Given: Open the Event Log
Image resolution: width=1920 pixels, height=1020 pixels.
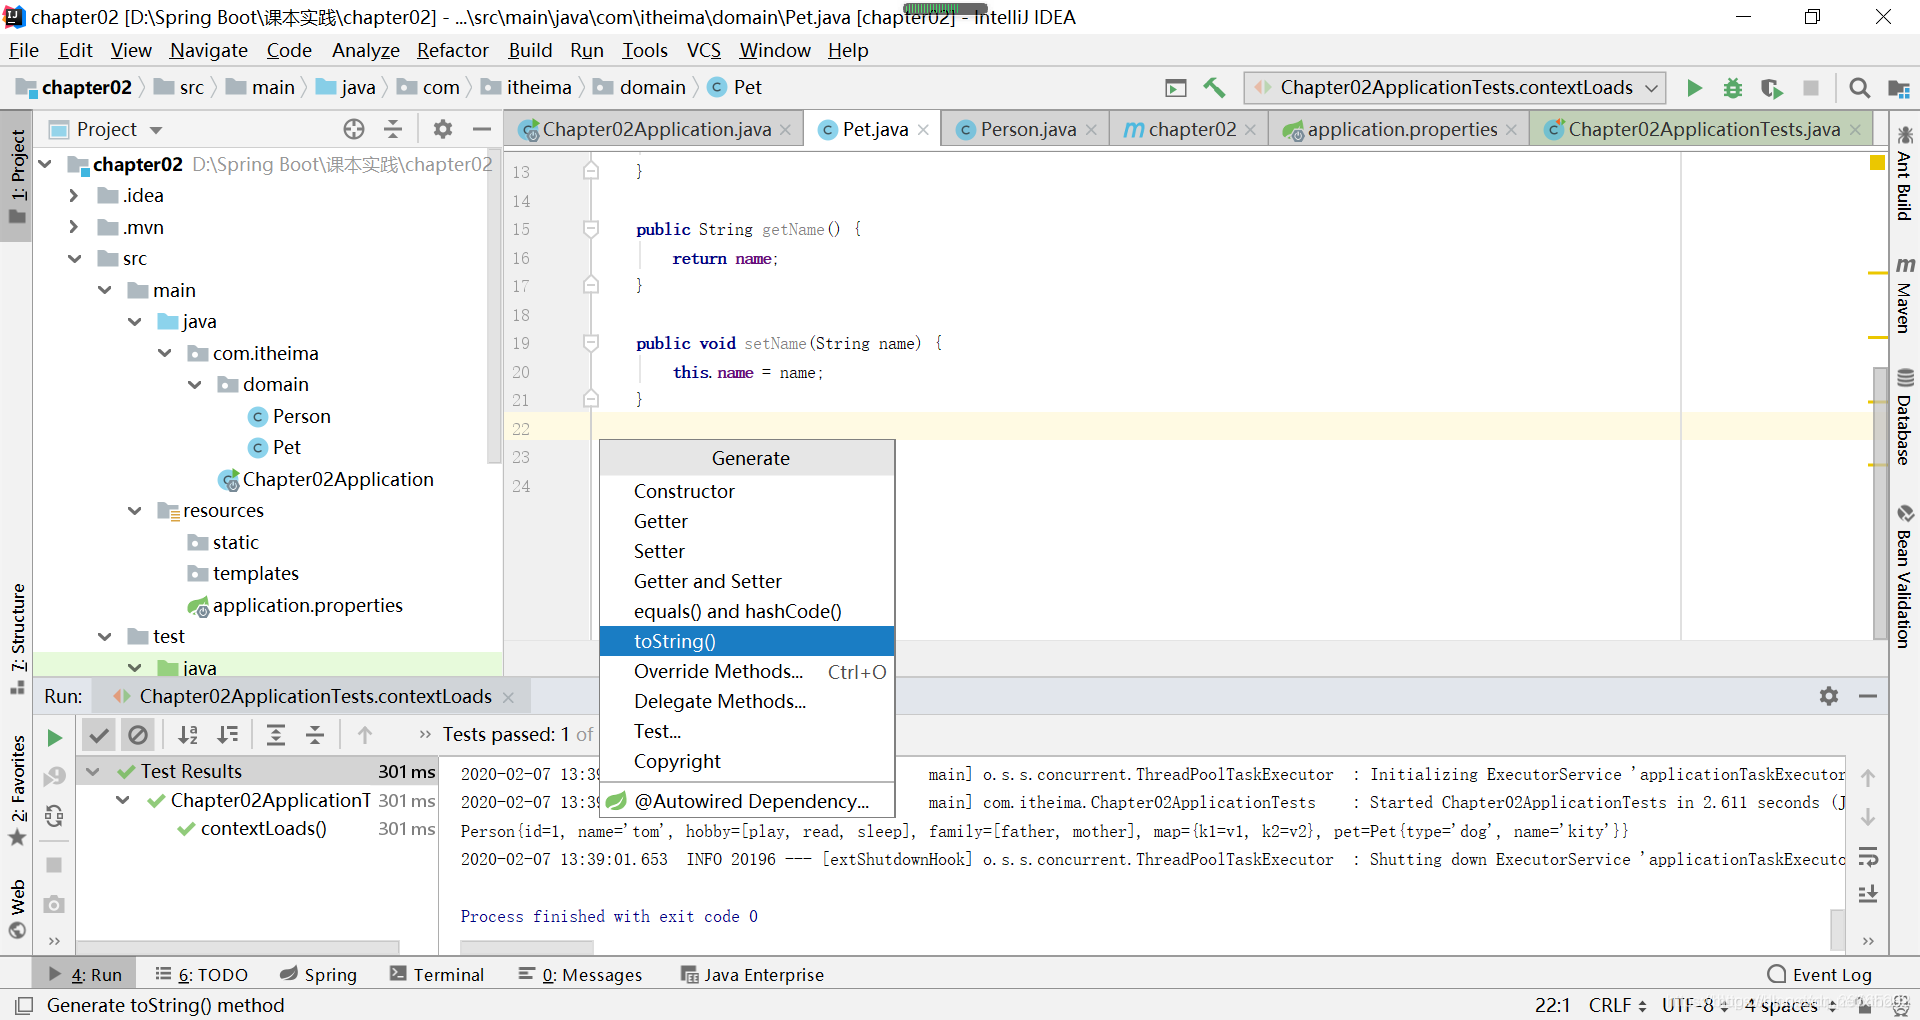Looking at the screenshot, I should click(1819, 975).
